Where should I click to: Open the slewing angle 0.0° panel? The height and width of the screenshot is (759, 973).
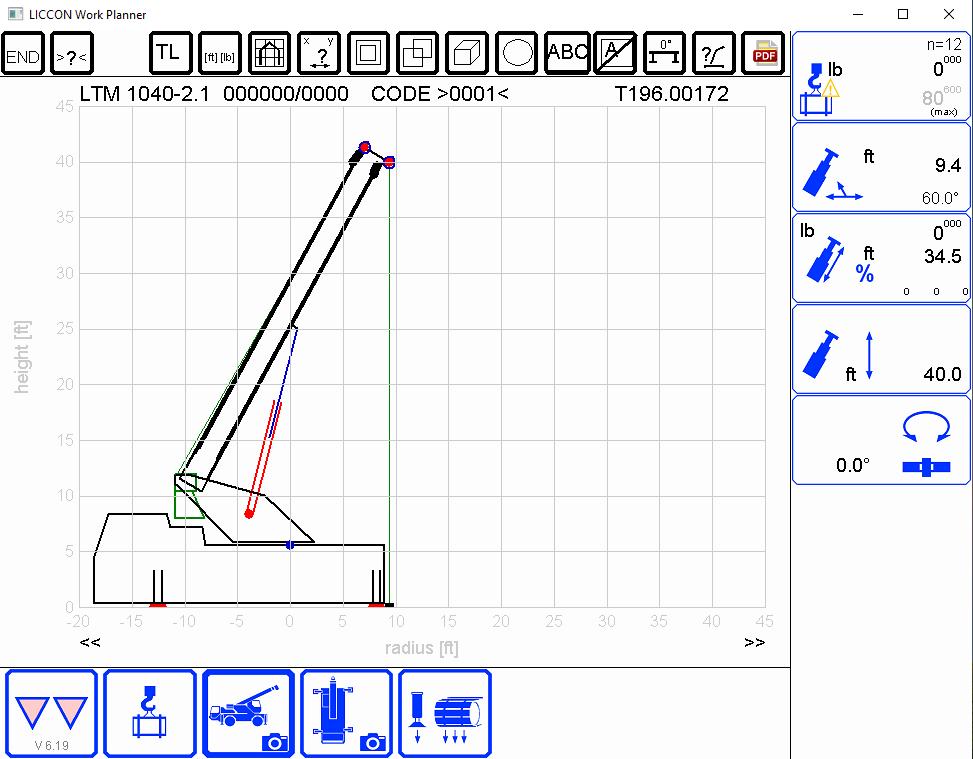click(881, 440)
